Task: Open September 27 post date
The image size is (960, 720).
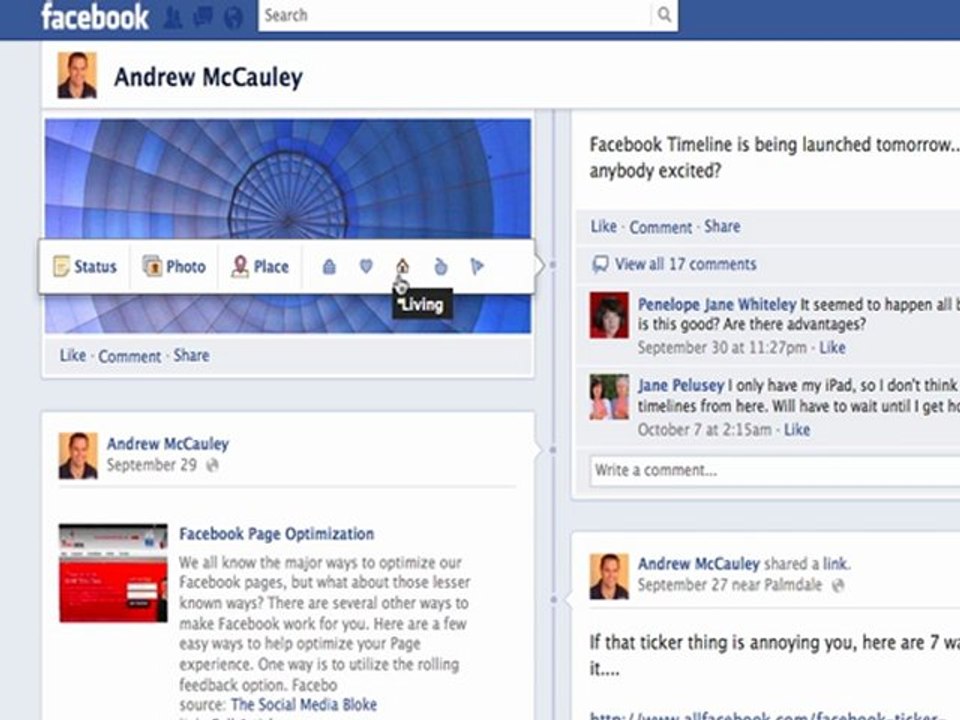Action: pos(681,585)
